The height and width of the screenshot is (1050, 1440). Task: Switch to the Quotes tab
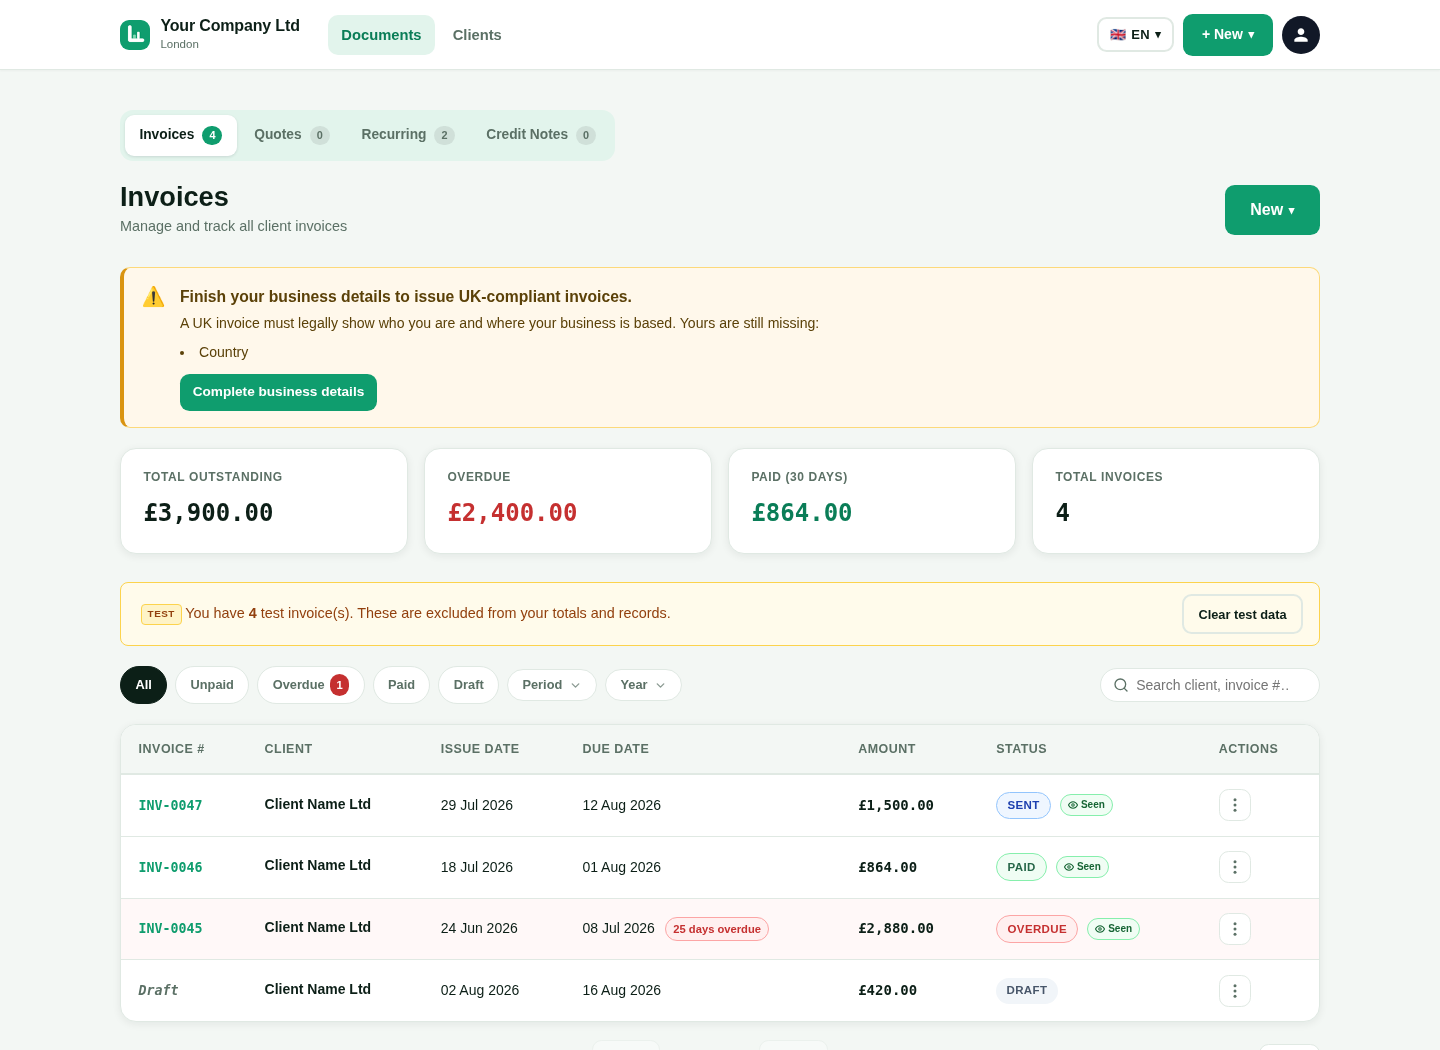click(291, 135)
